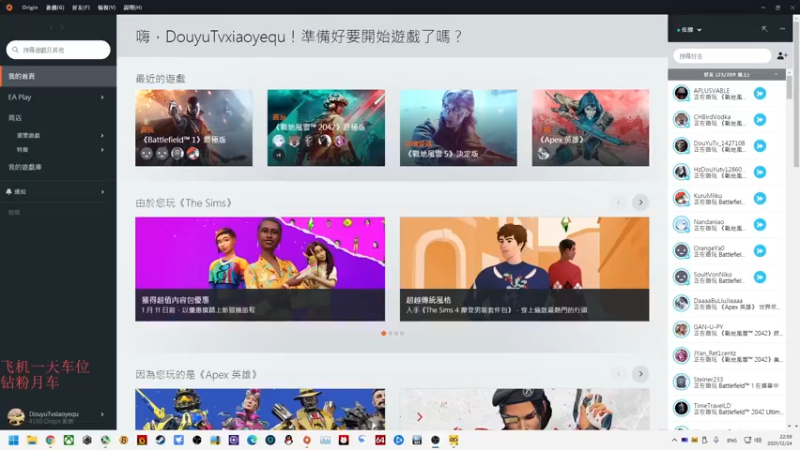Select the first carousel page dot
Image resolution: width=800 pixels, height=450 pixels.
coord(384,333)
